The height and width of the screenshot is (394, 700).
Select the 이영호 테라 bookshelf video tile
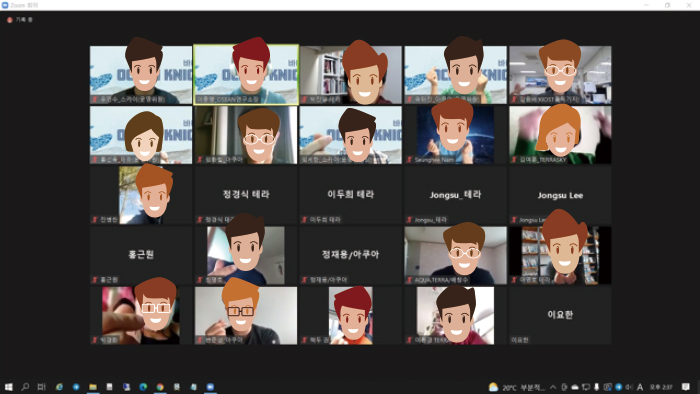click(x=560, y=255)
